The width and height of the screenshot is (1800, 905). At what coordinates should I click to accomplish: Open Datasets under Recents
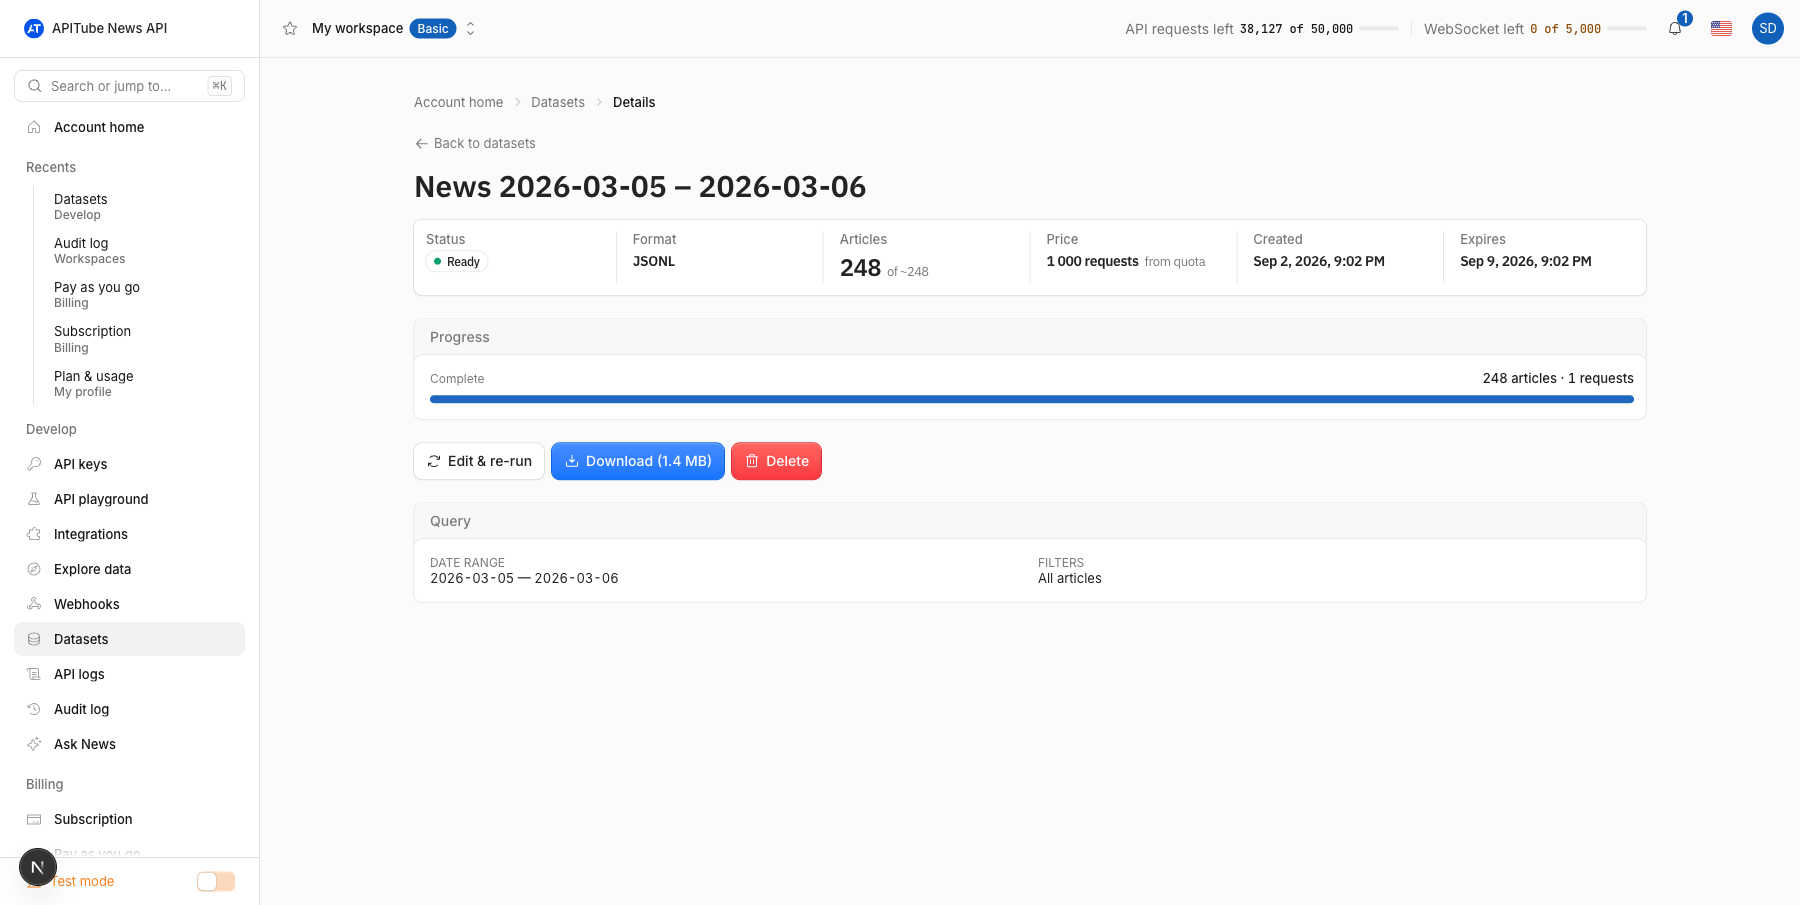click(80, 206)
